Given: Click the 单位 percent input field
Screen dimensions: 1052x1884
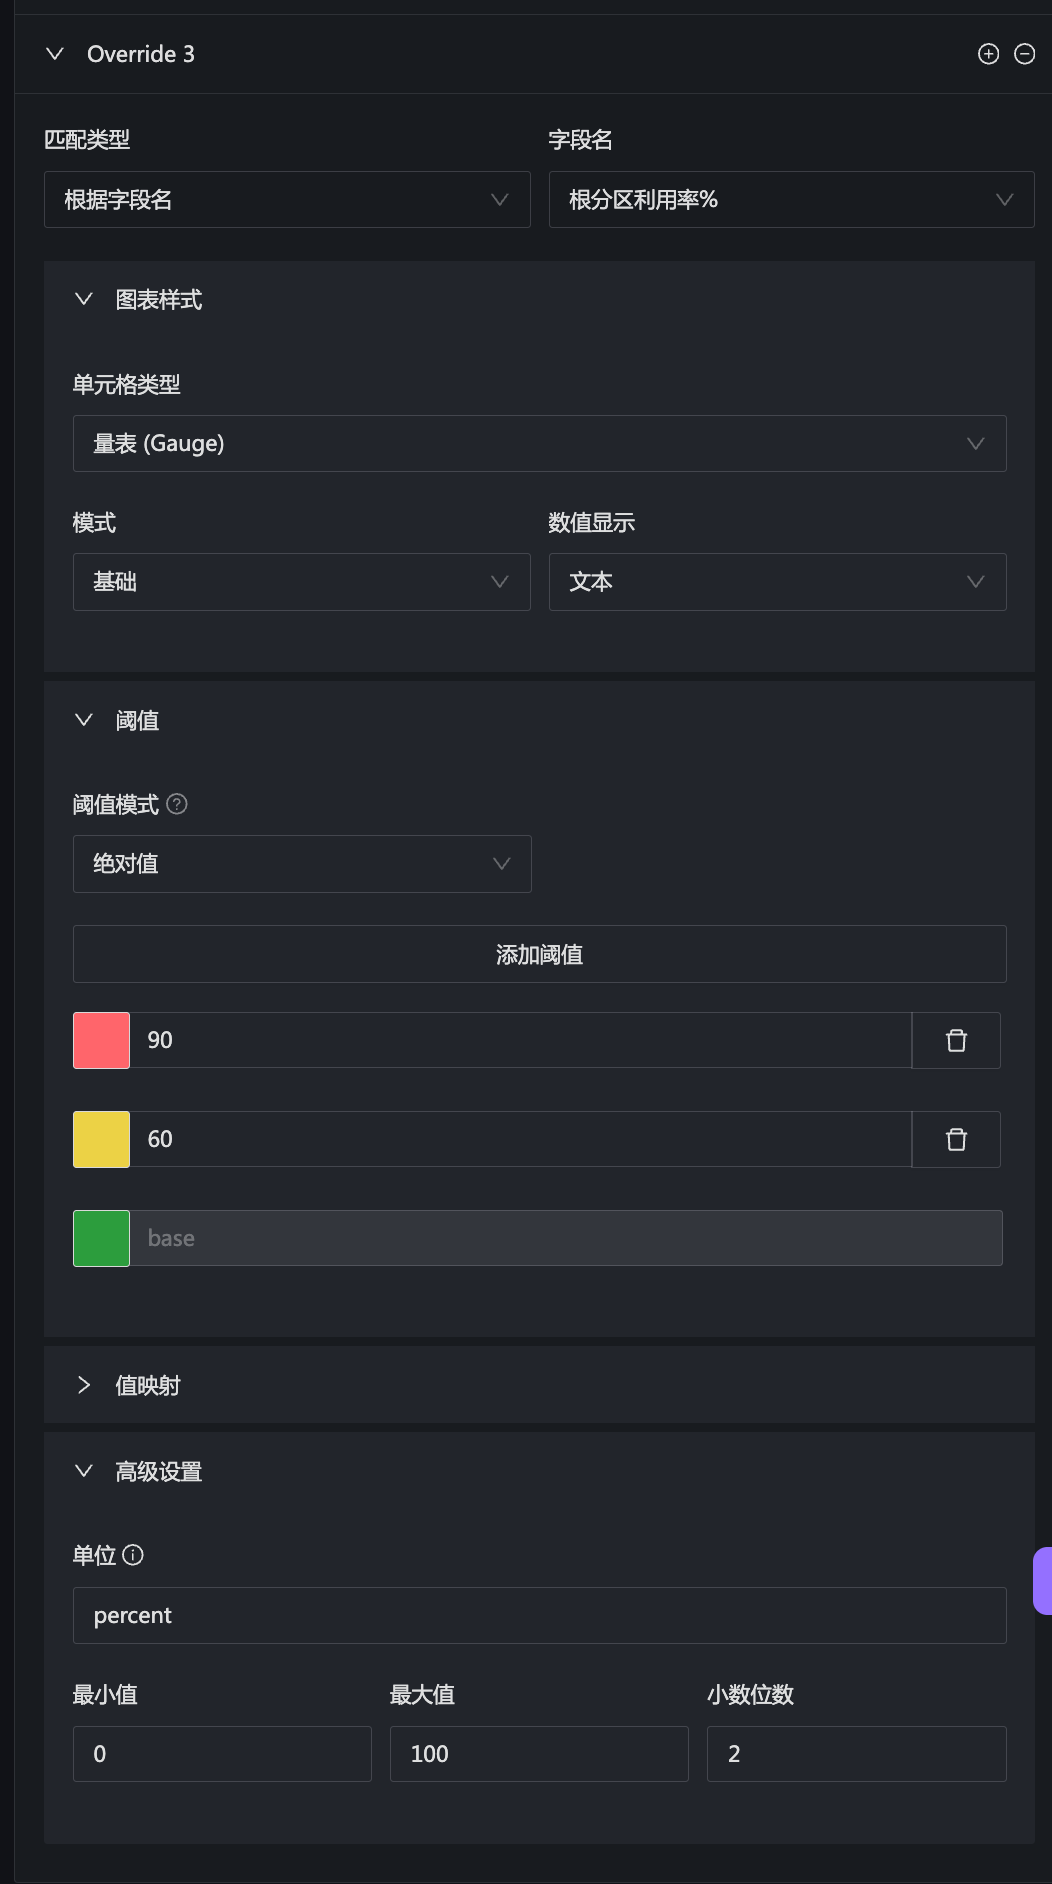Looking at the screenshot, I should [539, 1615].
